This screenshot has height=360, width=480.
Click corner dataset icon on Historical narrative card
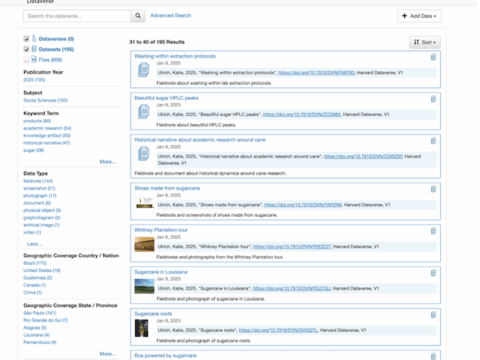click(433, 141)
